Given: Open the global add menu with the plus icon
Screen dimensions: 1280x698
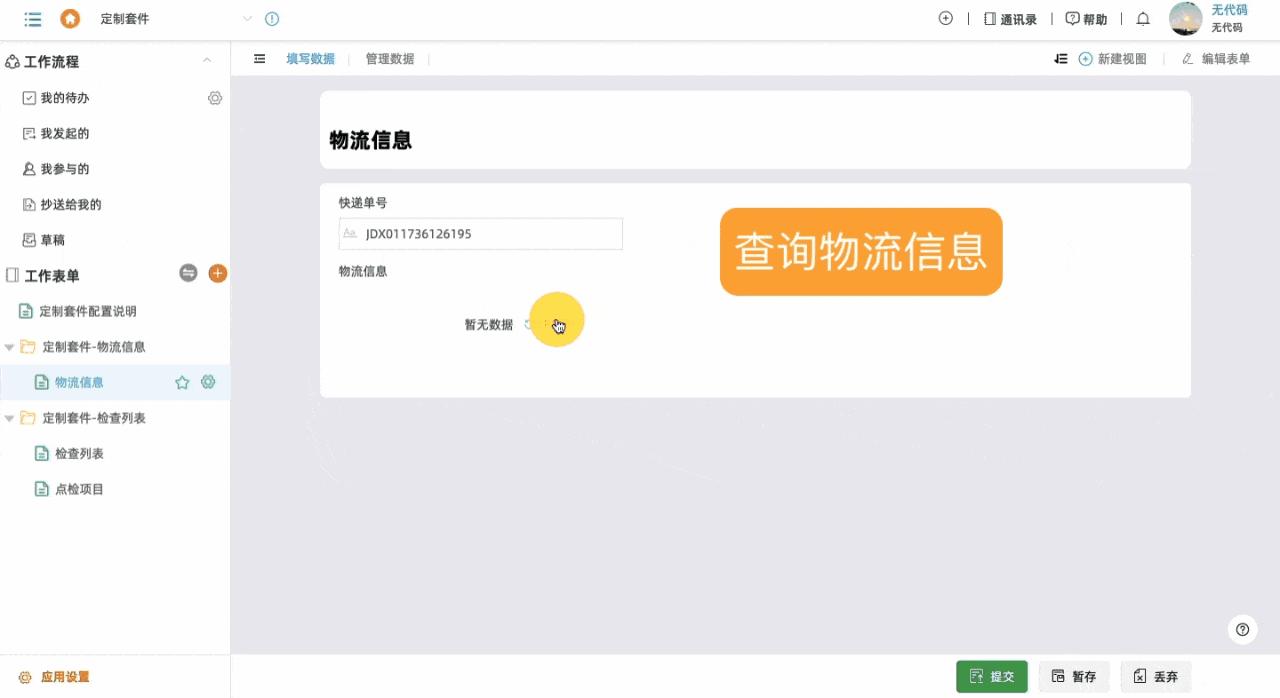Looking at the screenshot, I should click(945, 17).
